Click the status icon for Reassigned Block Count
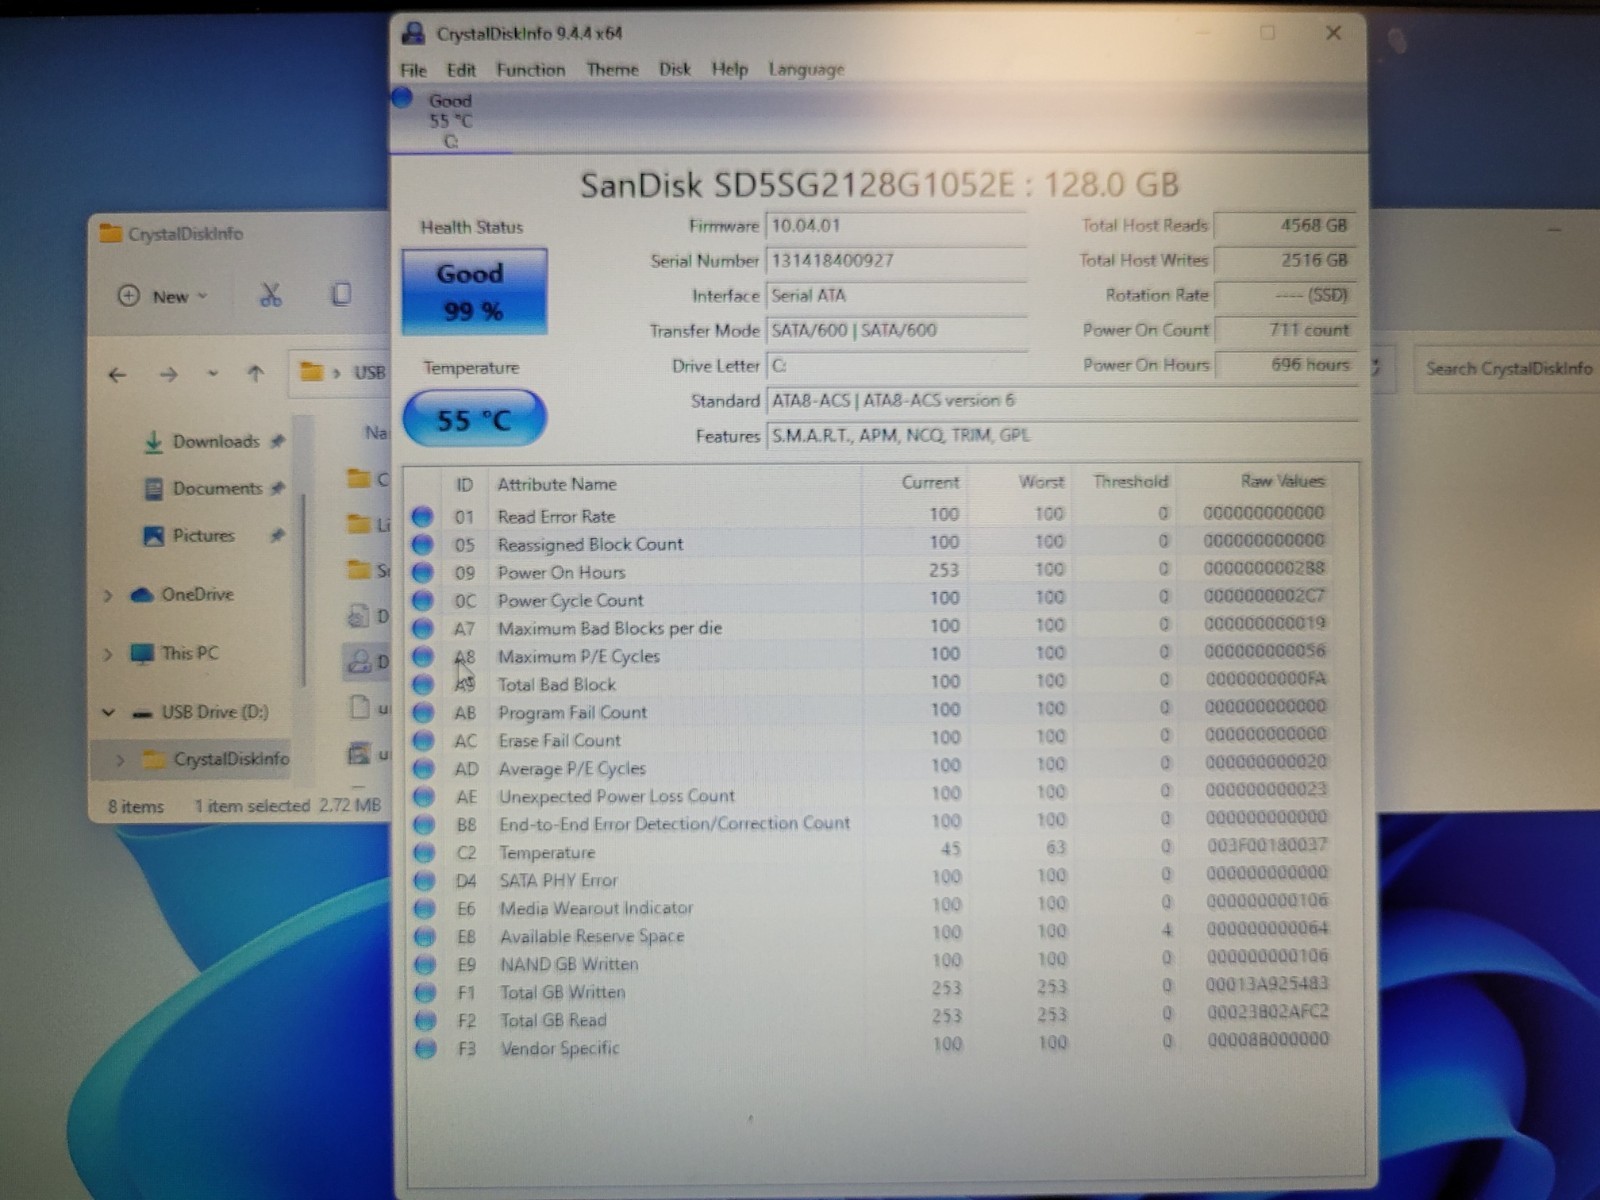Screen dimensions: 1600x1200 (x=423, y=544)
